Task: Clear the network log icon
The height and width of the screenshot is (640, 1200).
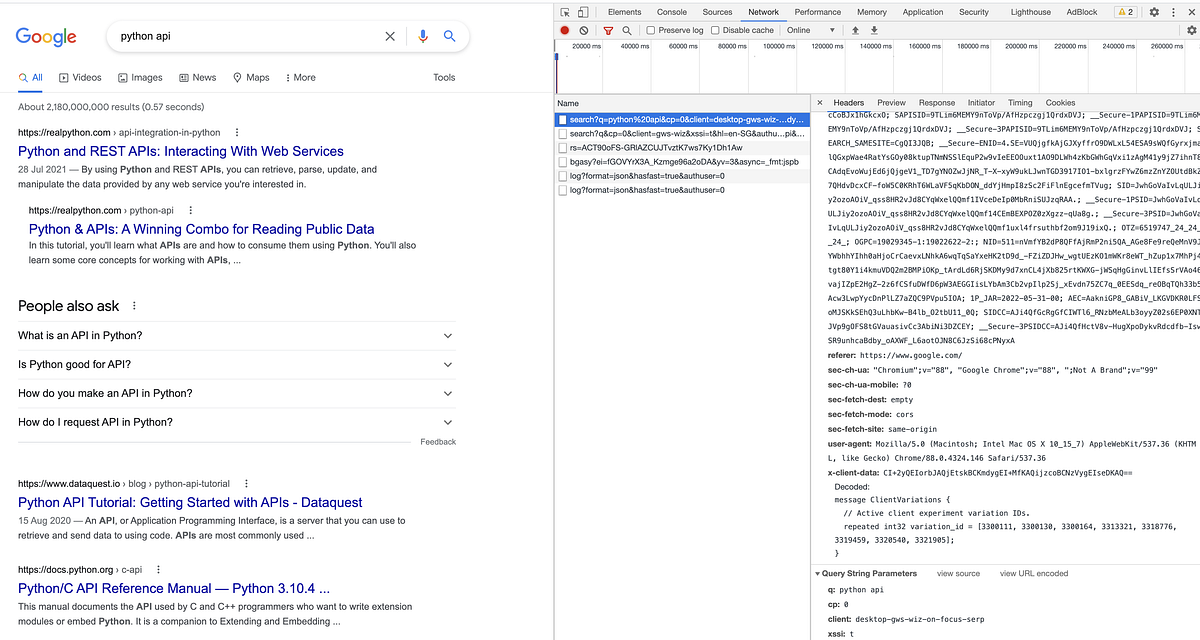Action: pyautogui.click(x=584, y=30)
